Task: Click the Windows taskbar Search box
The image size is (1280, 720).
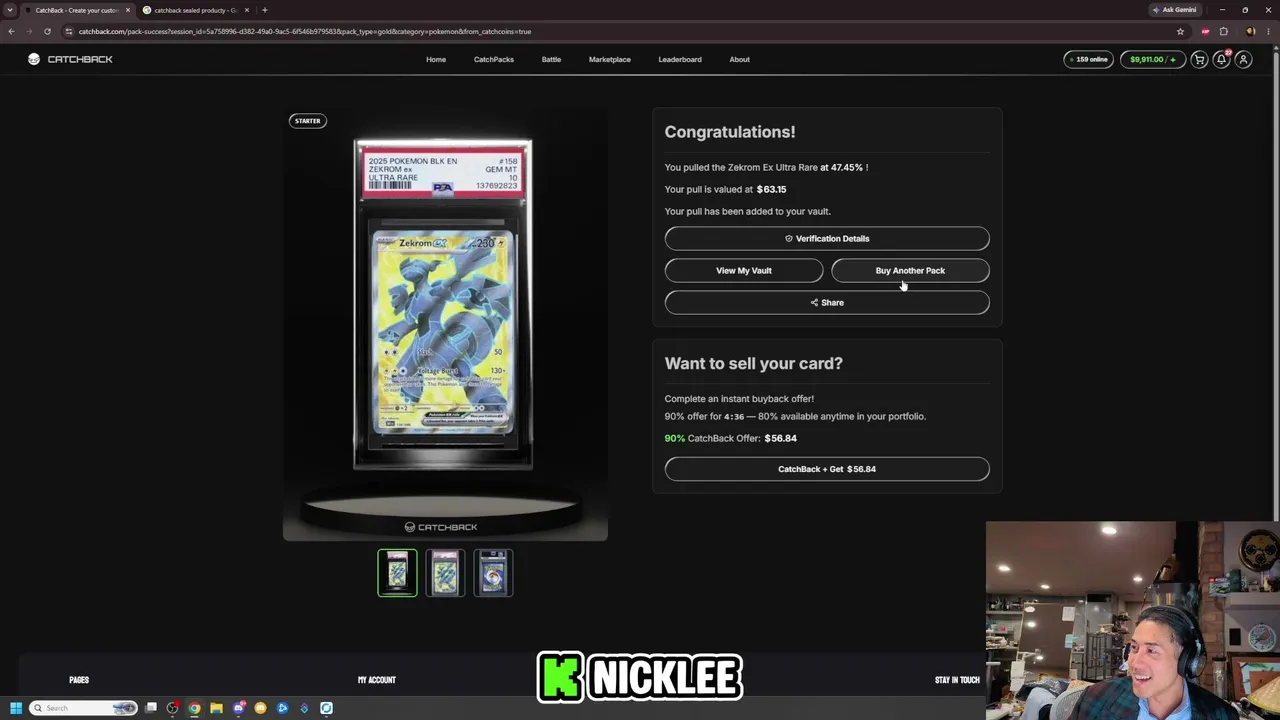Action: pyautogui.click(x=83, y=708)
